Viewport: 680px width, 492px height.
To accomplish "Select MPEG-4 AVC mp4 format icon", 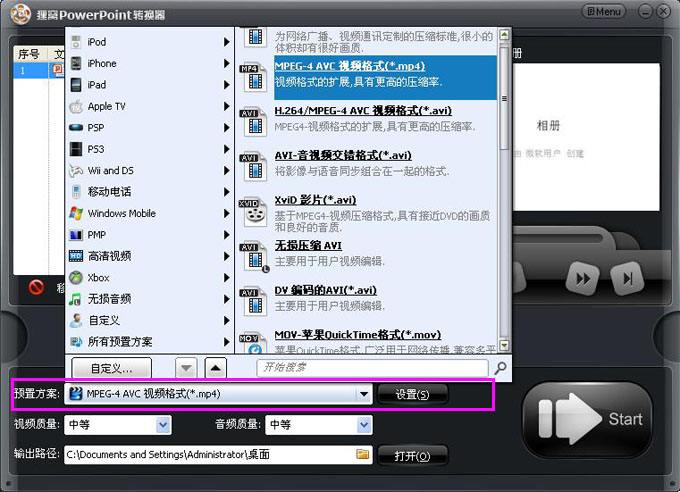I will click(x=253, y=72).
